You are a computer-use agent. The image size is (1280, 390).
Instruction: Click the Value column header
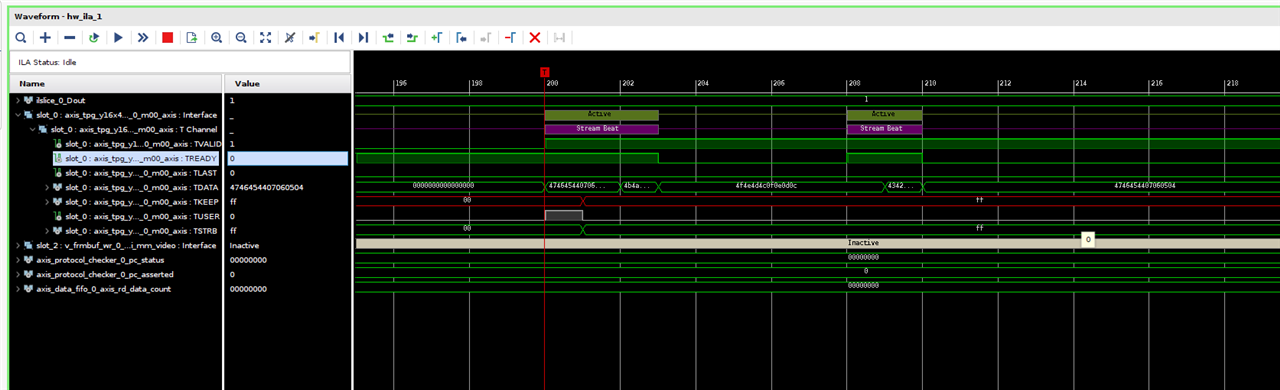[288, 84]
